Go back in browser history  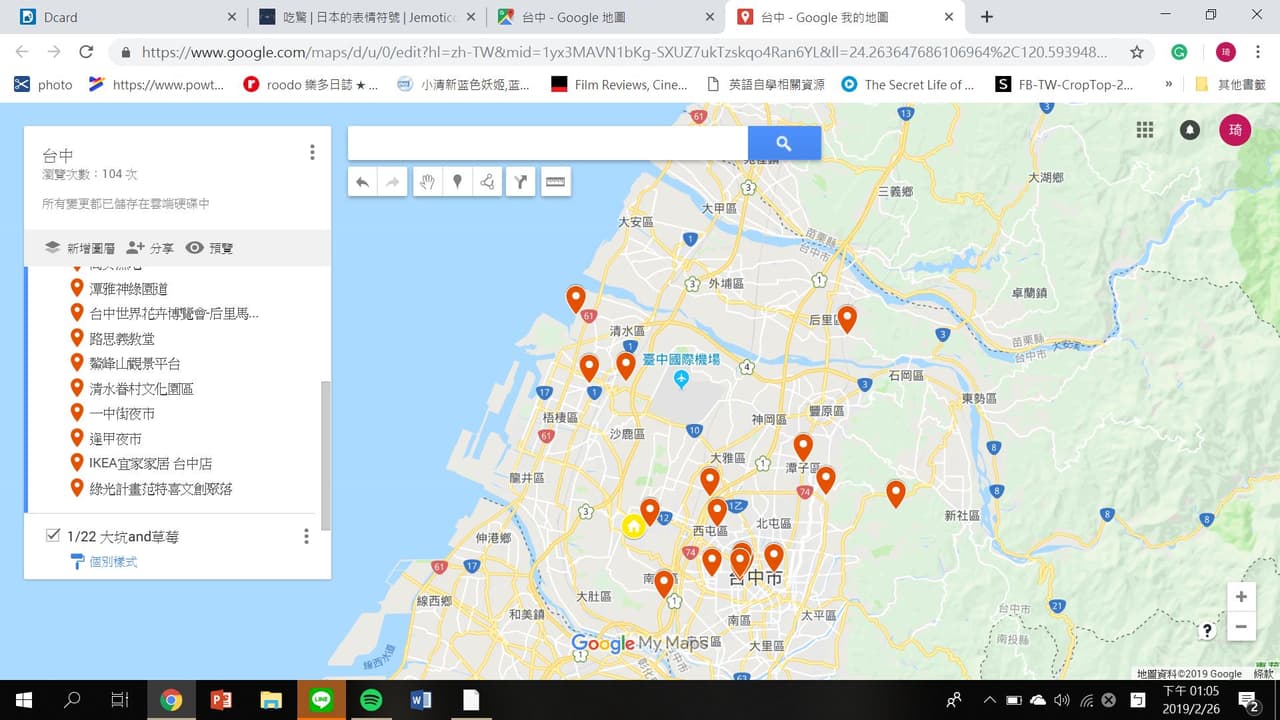(x=22, y=52)
